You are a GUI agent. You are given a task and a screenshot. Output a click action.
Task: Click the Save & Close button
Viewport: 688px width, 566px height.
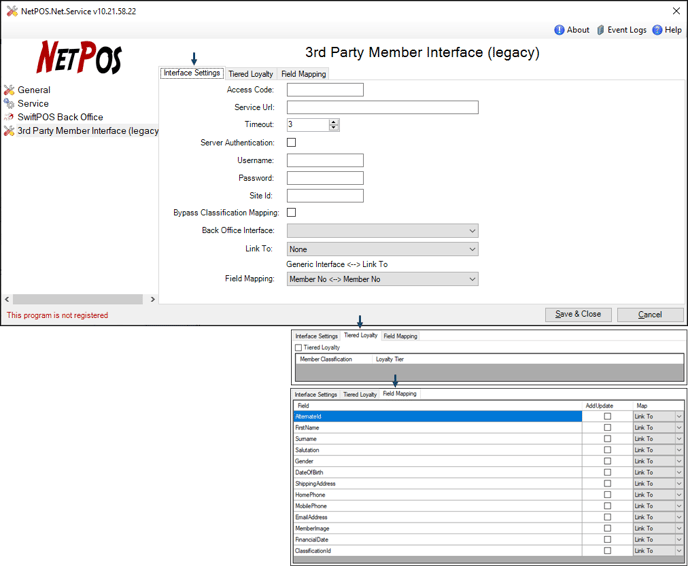coord(578,314)
